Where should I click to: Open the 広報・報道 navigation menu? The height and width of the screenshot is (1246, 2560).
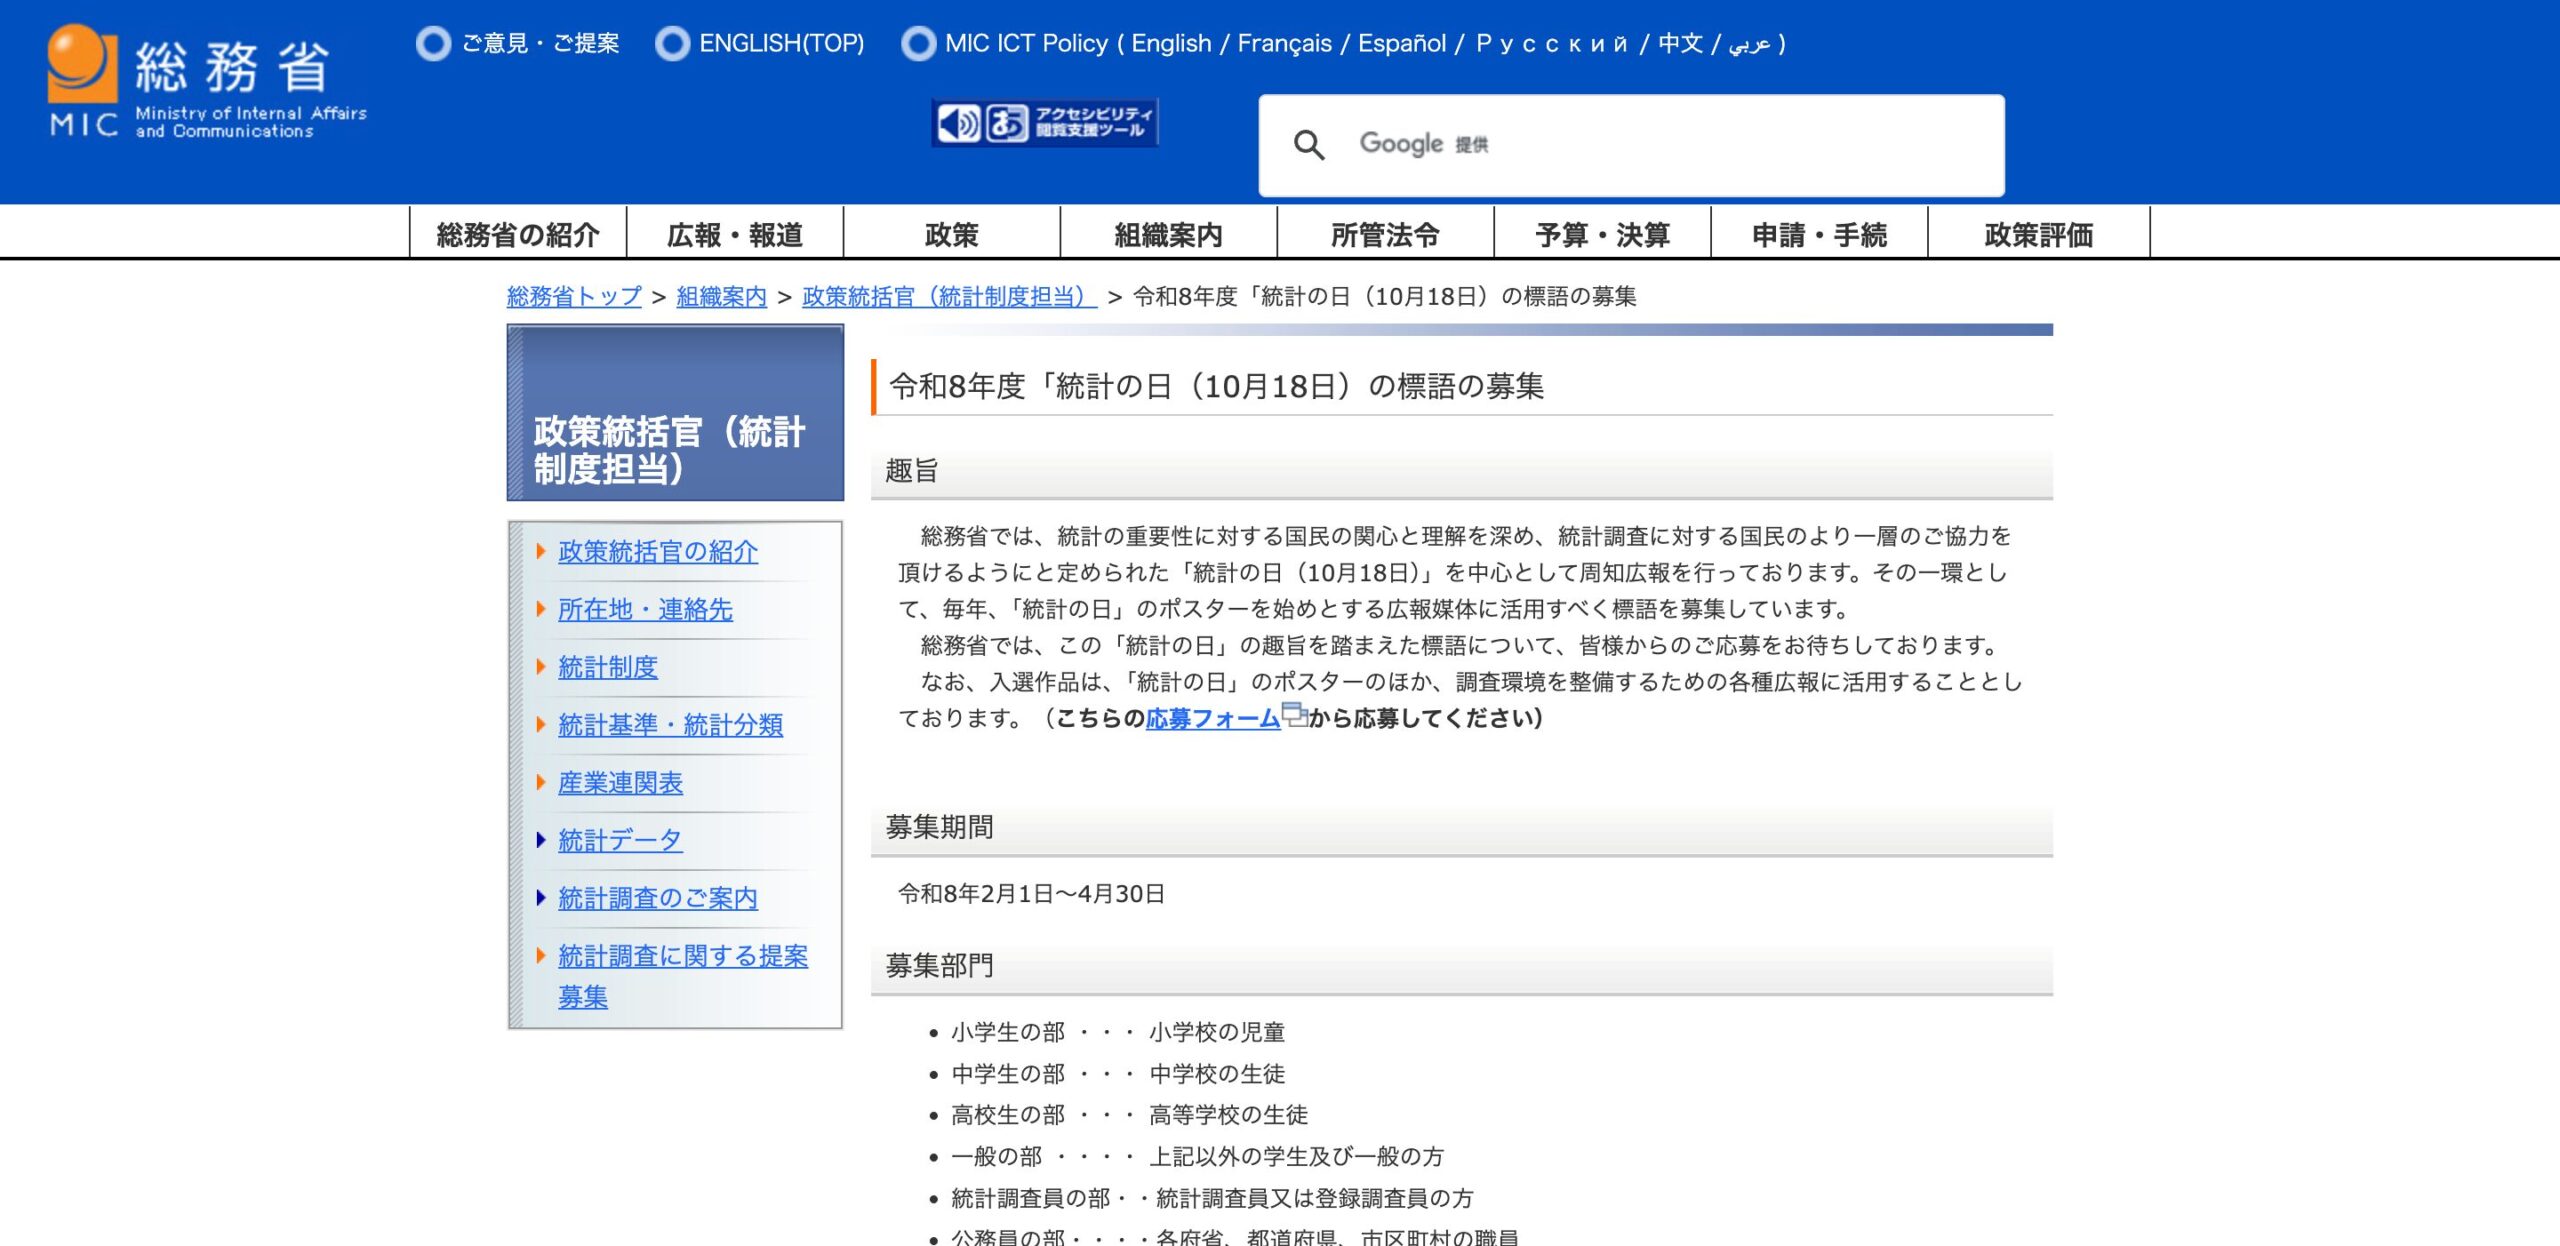coord(735,235)
